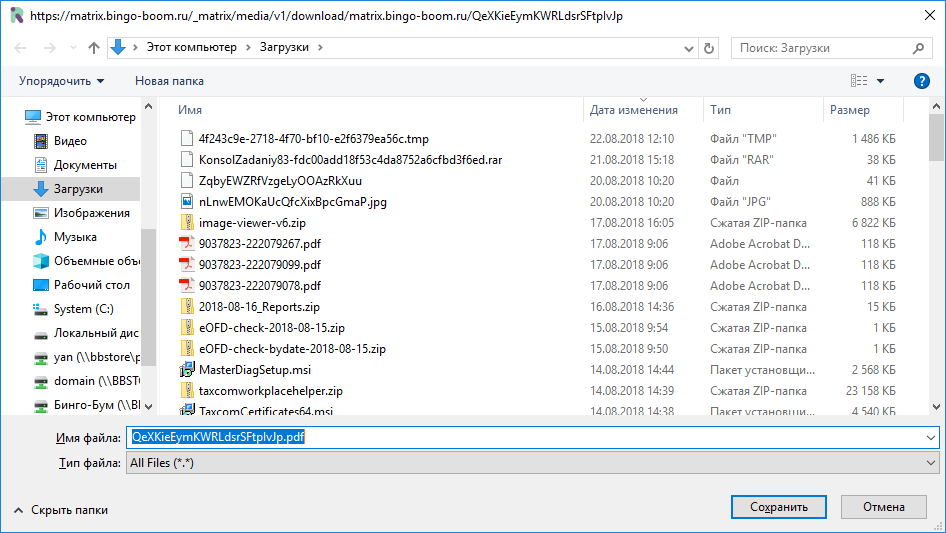Select Рабочий стол in sidebar
Screen dimensions: 946x533
click(x=81, y=285)
